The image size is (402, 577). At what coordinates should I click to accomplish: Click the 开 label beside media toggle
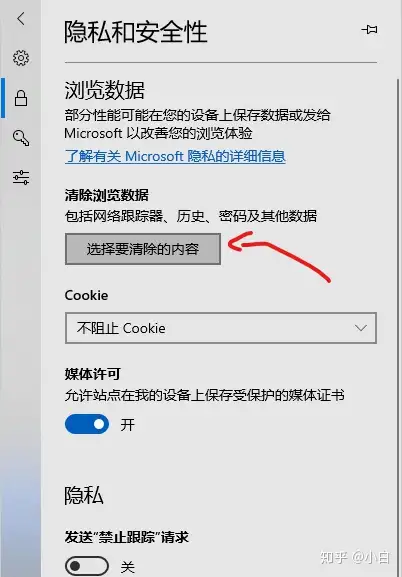click(128, 425)
